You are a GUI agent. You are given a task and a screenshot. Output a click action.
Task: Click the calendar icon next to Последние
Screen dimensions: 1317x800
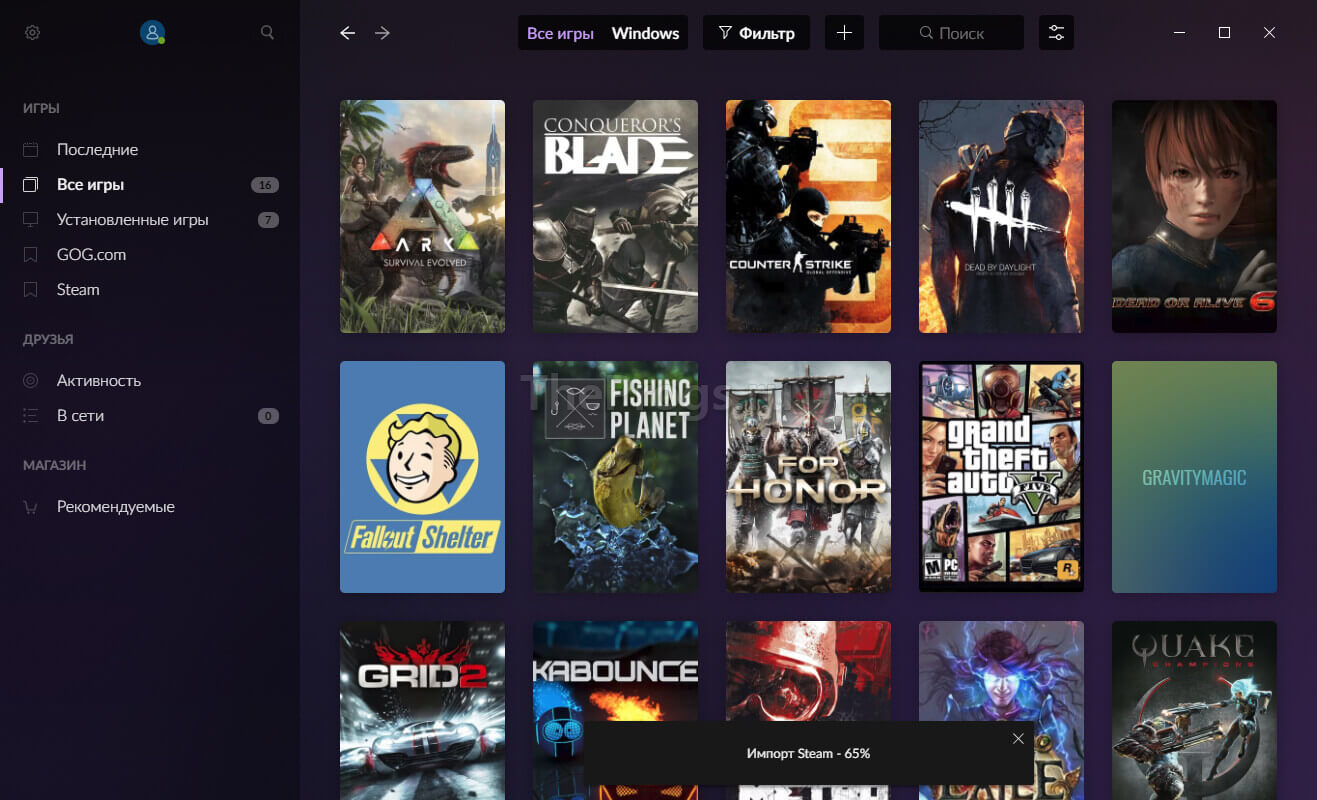click(31, 149)
